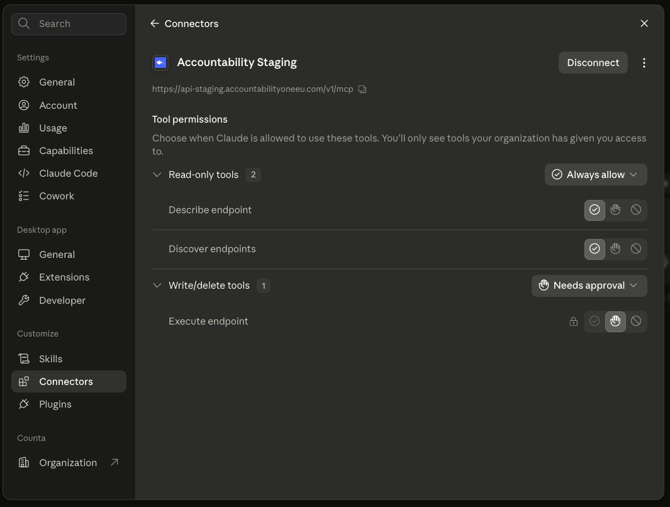Open the Developer settings page
The image size is (670, 507).
68,300
